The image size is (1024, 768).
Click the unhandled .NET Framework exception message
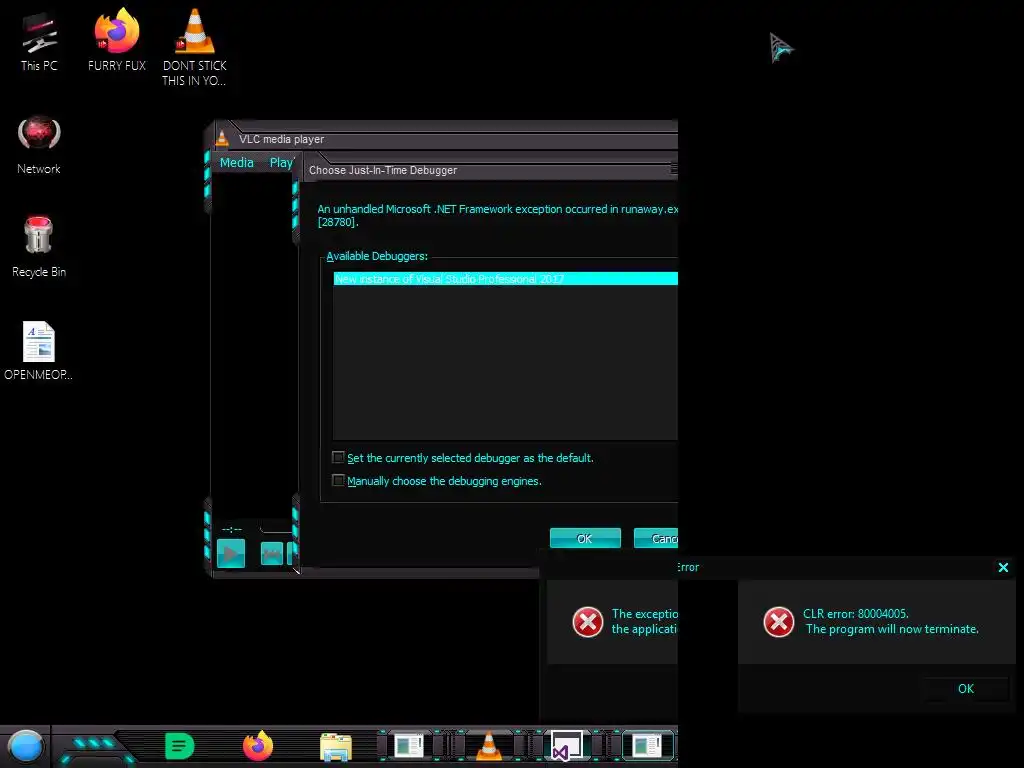[x=498, y=216]
